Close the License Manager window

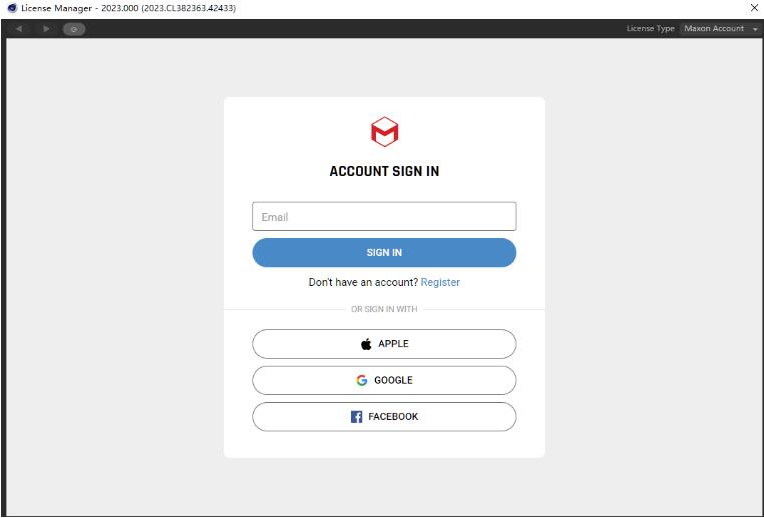(754, 8)
